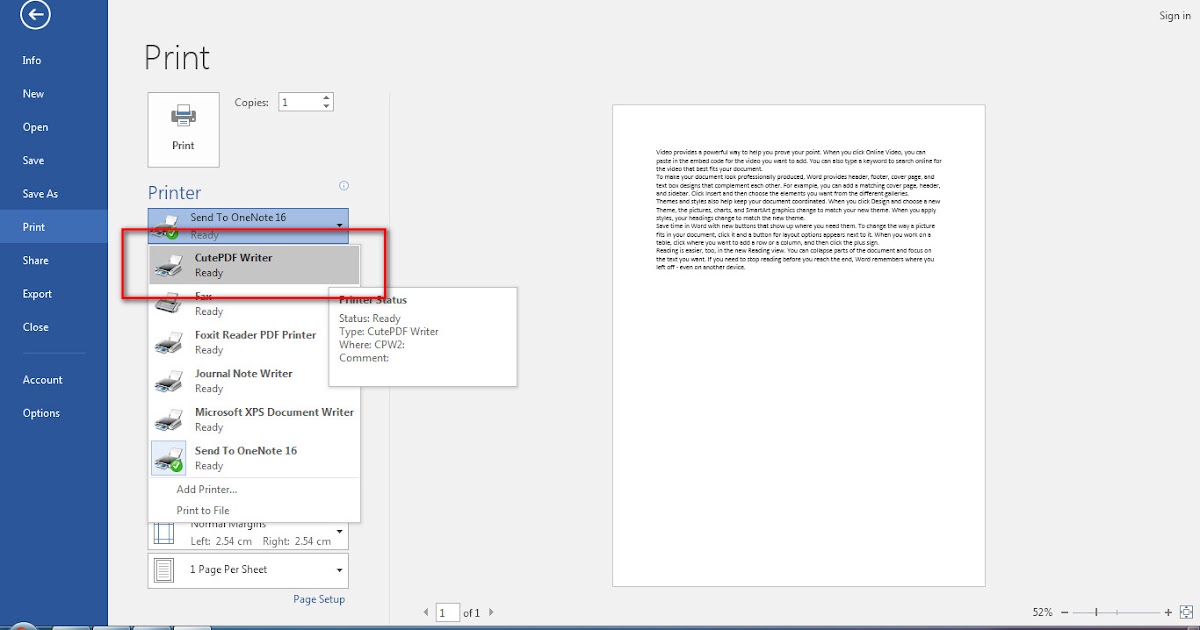Click Sign in at top right
The image size is (1200, 630).
1175,16
